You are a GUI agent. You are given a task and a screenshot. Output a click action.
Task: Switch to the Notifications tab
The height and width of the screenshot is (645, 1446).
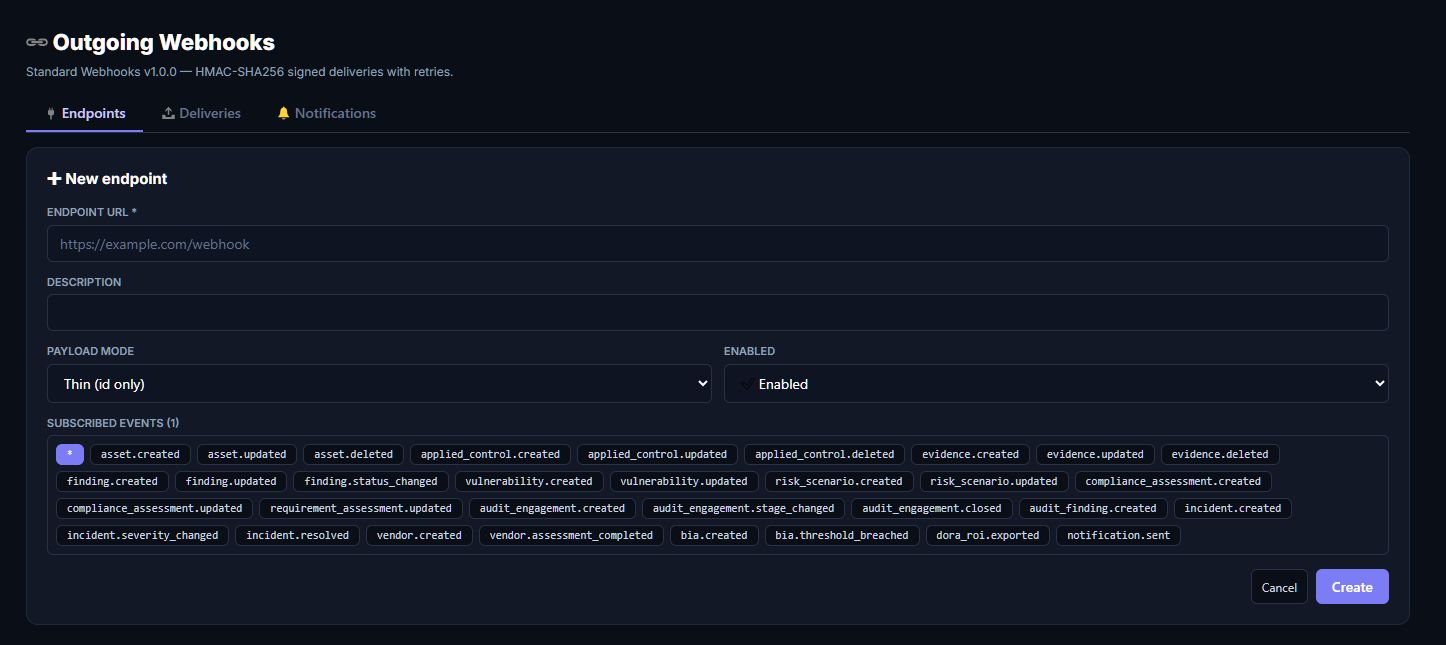pos(326,113)
